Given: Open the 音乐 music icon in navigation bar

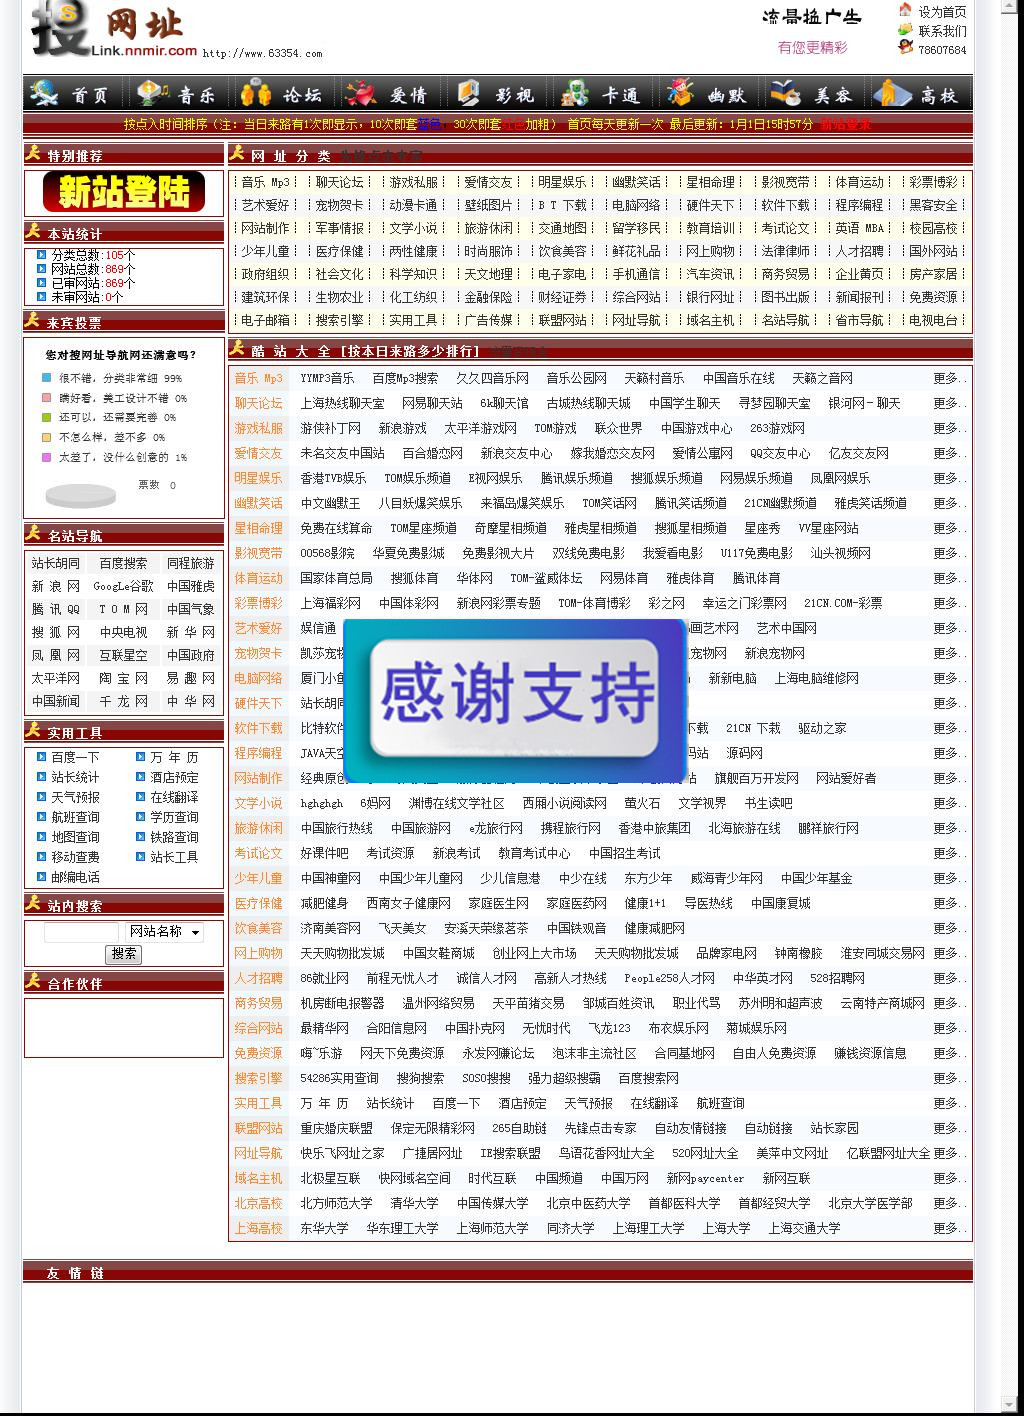Looking at the screenshot, I should tap(152, 93).
